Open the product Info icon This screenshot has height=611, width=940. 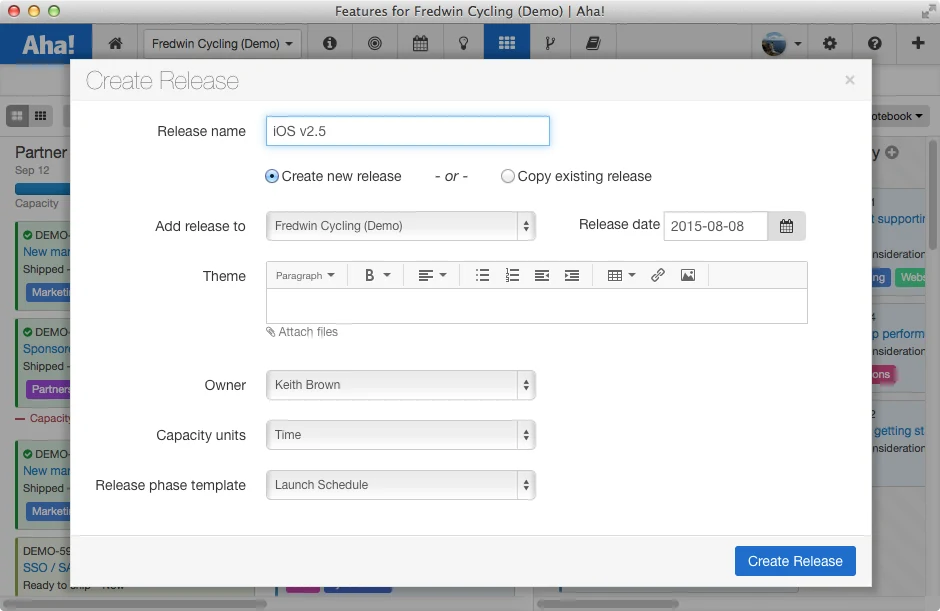[330, 43]
